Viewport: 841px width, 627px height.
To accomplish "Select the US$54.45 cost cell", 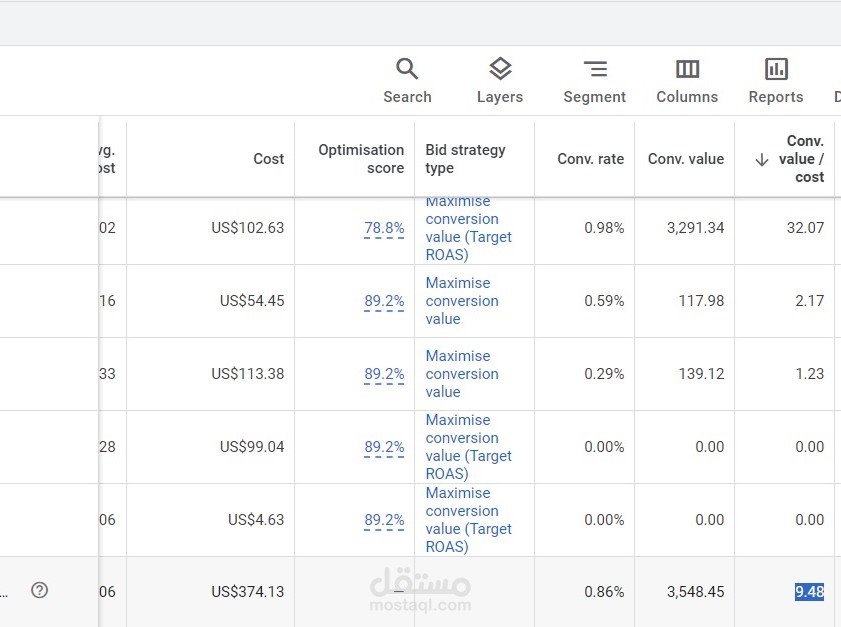I will (252, 301).
